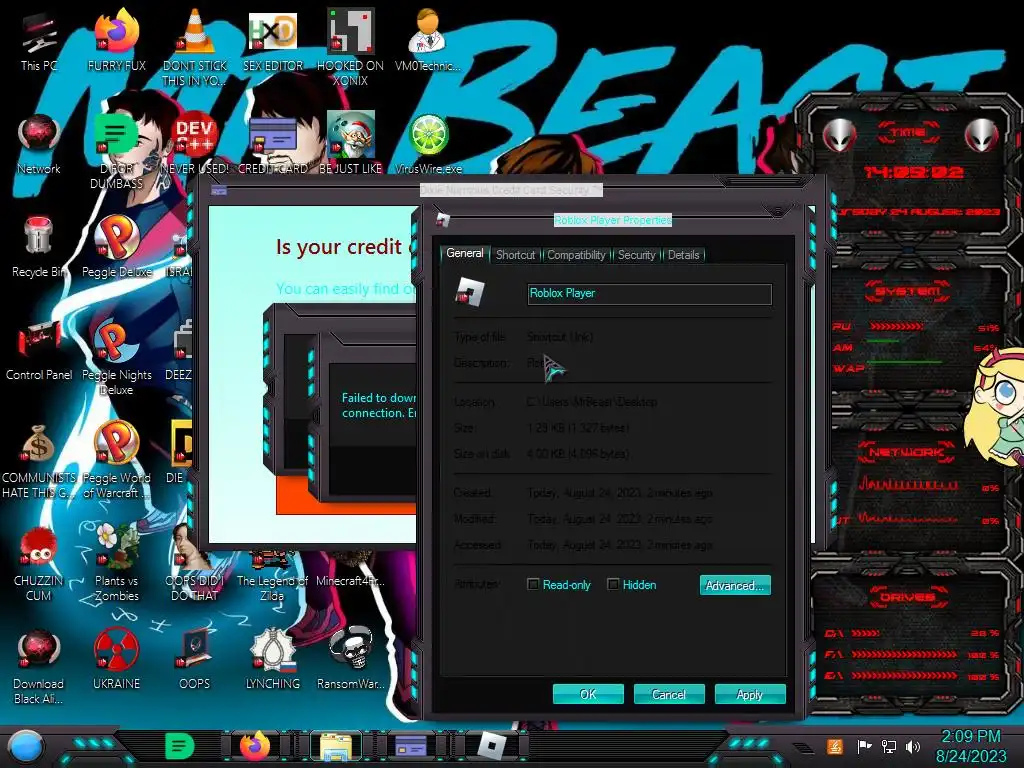
Task: Select the VirusWire.exe lime icon
Action: pyautogui.click(x=428, y=144)
